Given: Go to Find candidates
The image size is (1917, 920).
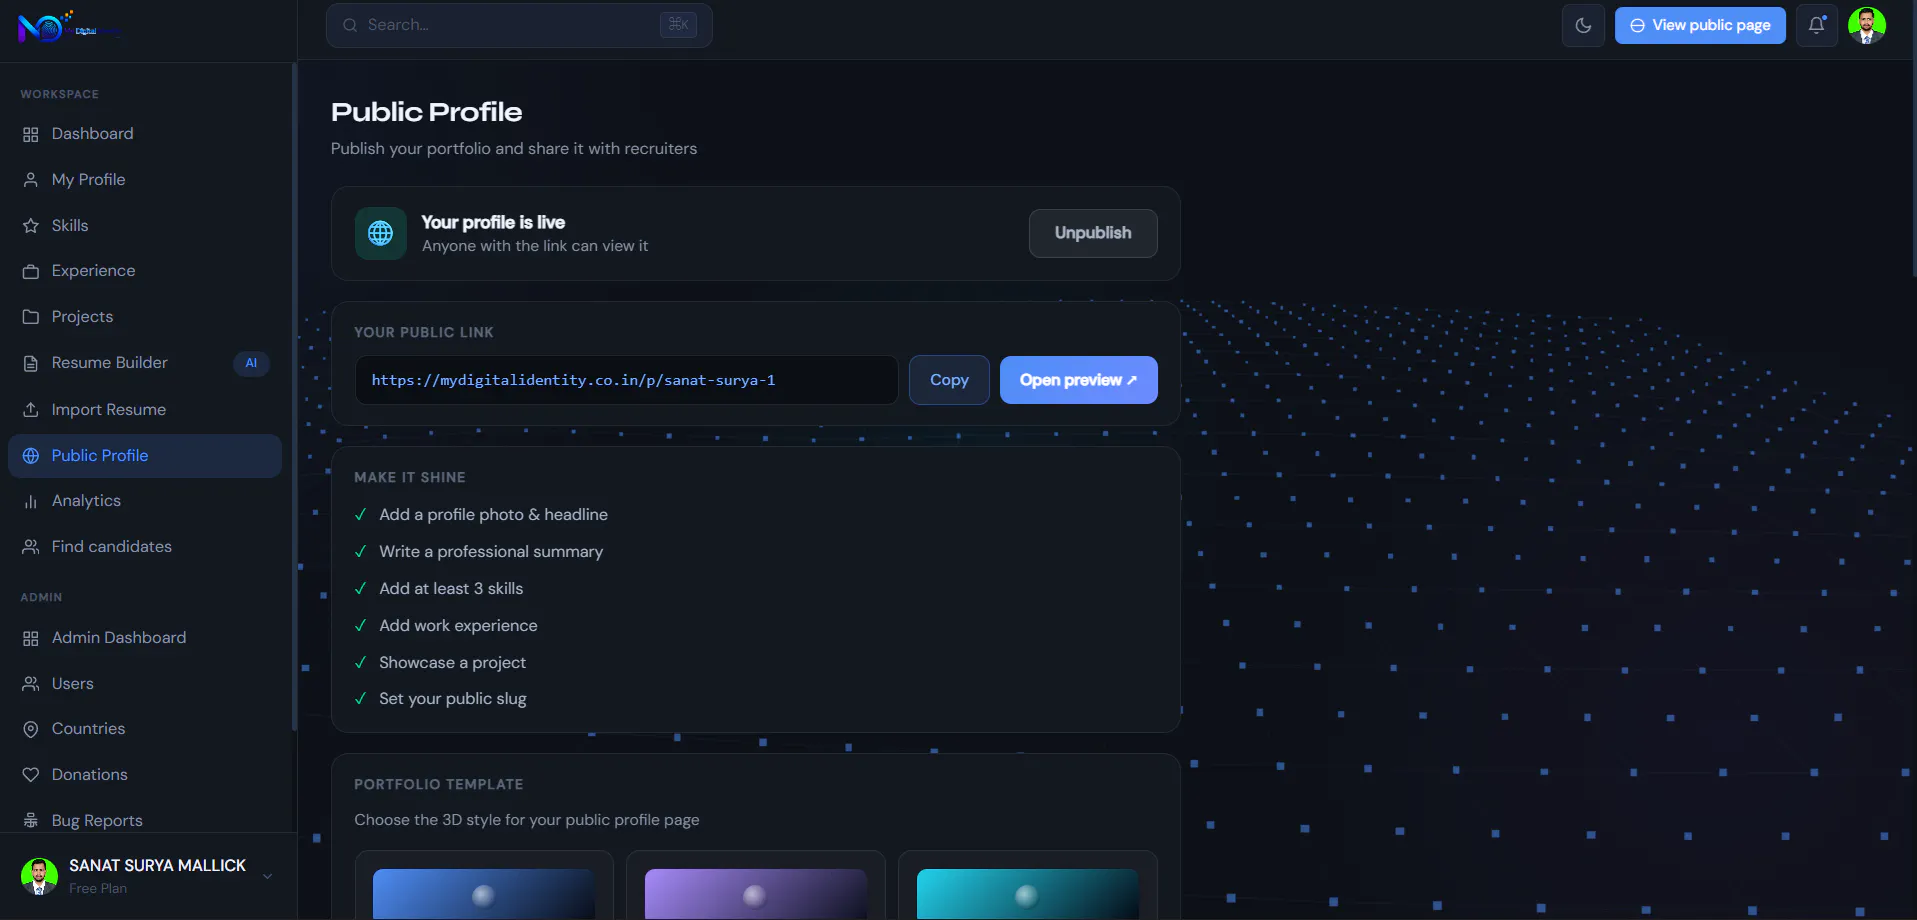Looking at the screenshot, I should pyautogui.click(x=145, y=547).
